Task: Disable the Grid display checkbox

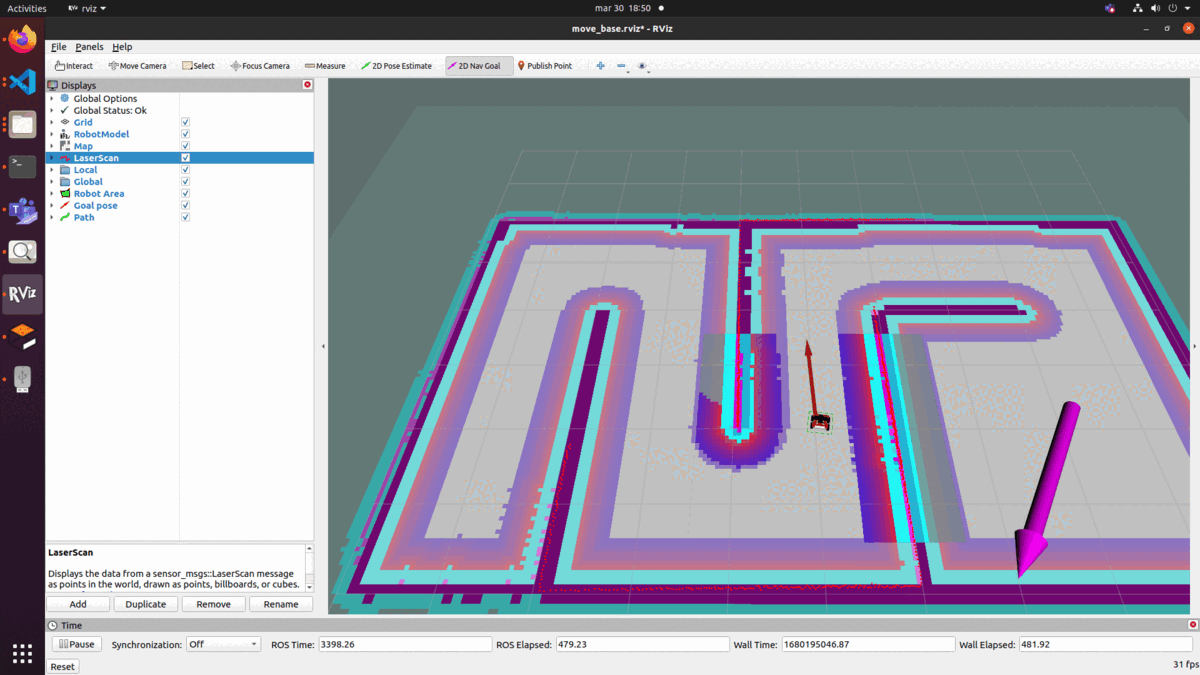Action: [x=184, y=122]
